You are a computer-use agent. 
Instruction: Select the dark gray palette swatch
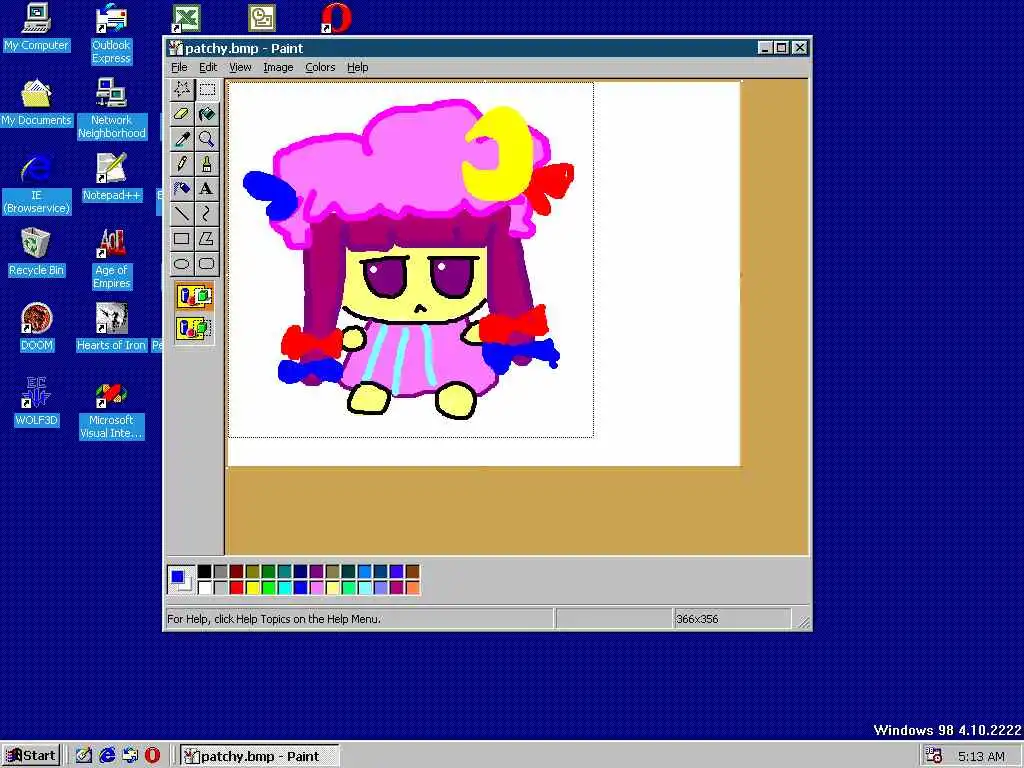point(221,572)
